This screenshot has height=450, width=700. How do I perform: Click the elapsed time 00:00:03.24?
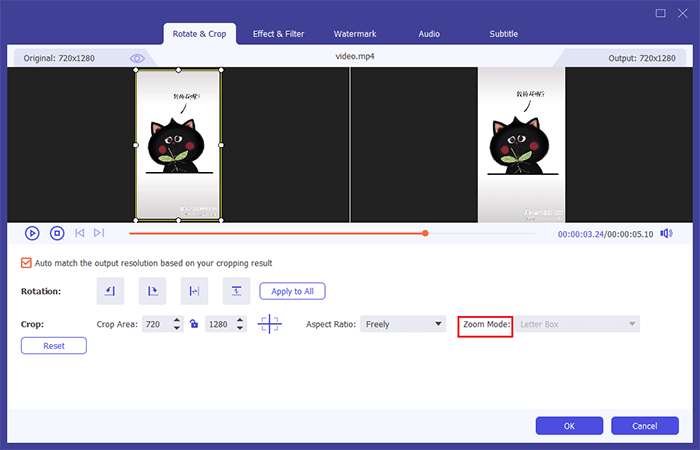580,234
